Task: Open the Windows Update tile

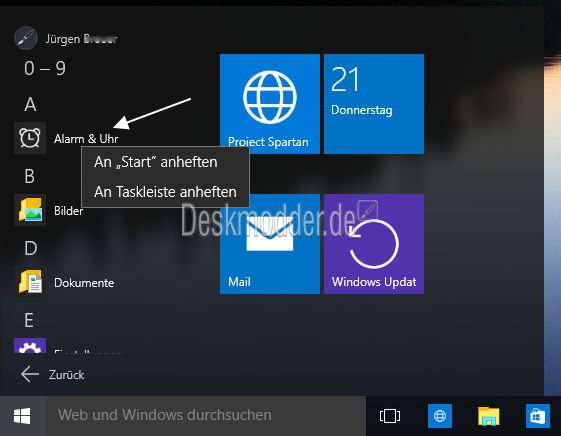Action: pos(374,244)
